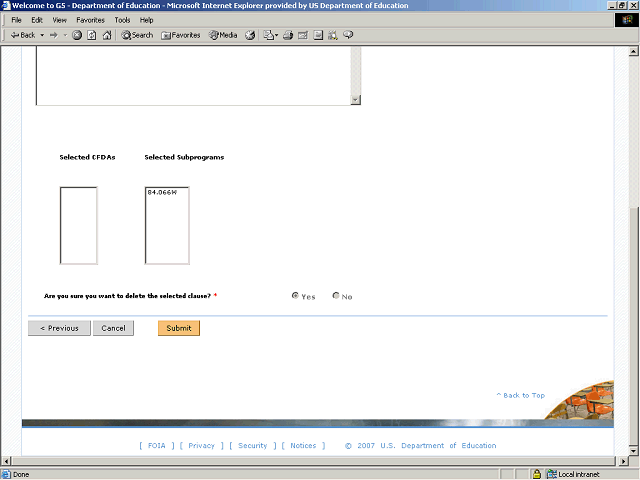Open the Help menu
The height and width of the screenshot is (480, 640).
point(147,20)
